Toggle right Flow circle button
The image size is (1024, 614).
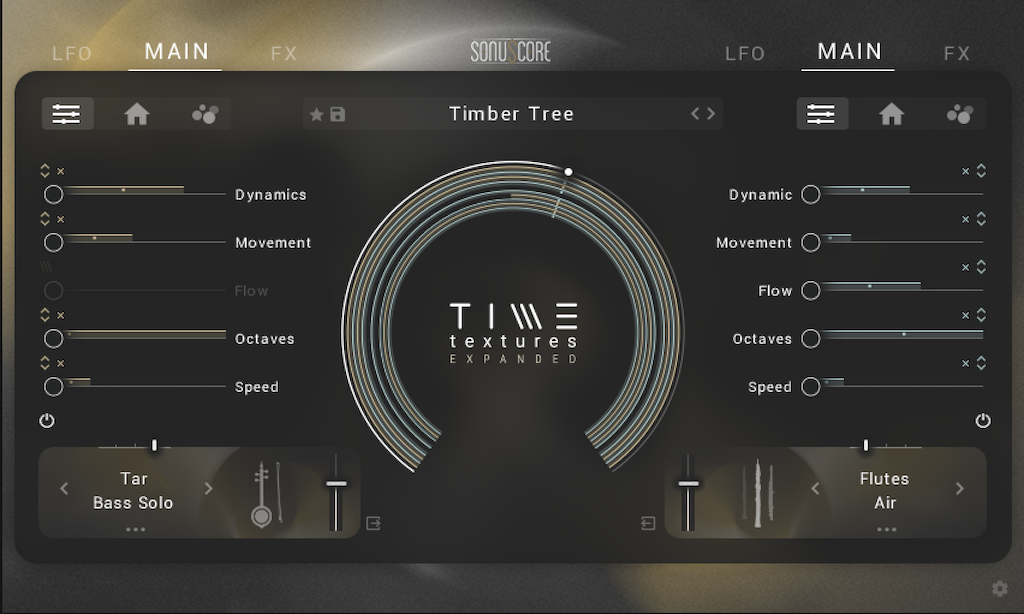[810, 290]
